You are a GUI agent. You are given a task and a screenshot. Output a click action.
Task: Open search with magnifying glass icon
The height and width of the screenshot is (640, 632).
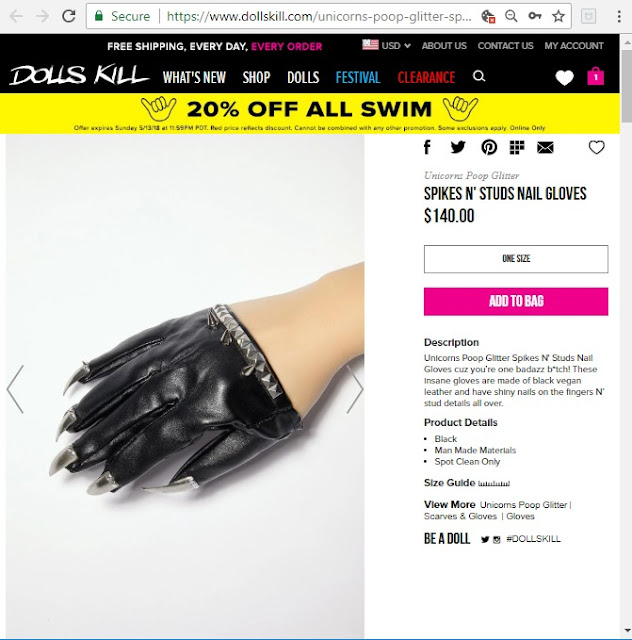point(479,76)
